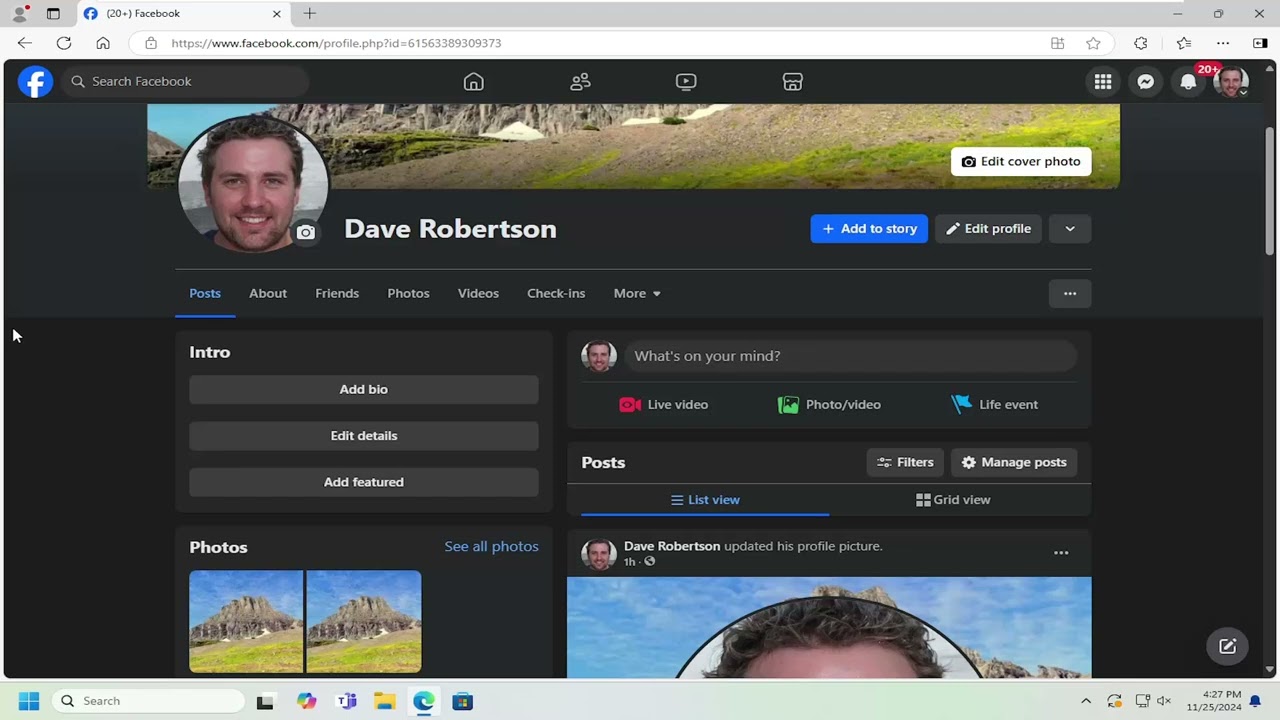
Task: Click the camera icon on profile picture
Action: (306, 232)
